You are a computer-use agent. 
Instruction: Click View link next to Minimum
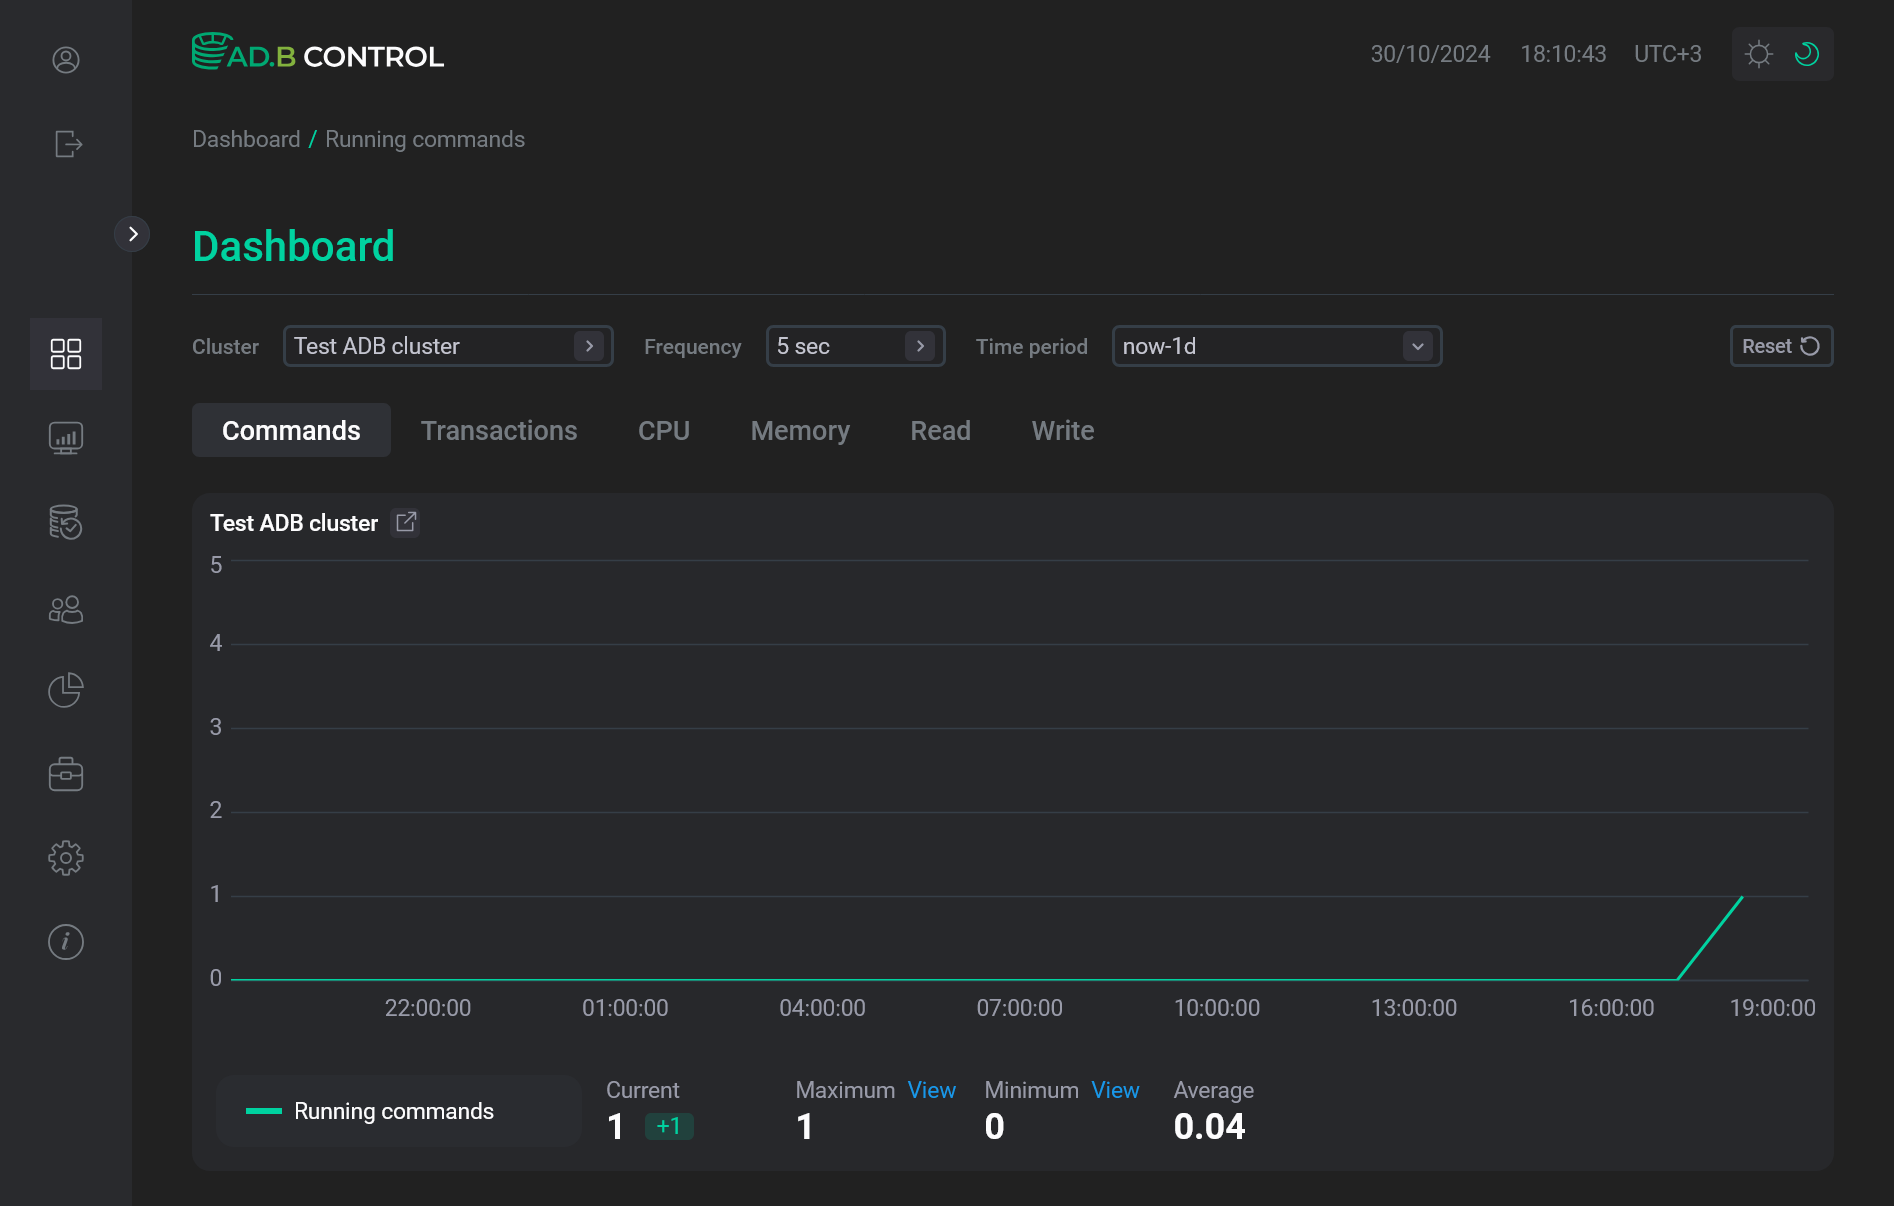[1115, 1090]
